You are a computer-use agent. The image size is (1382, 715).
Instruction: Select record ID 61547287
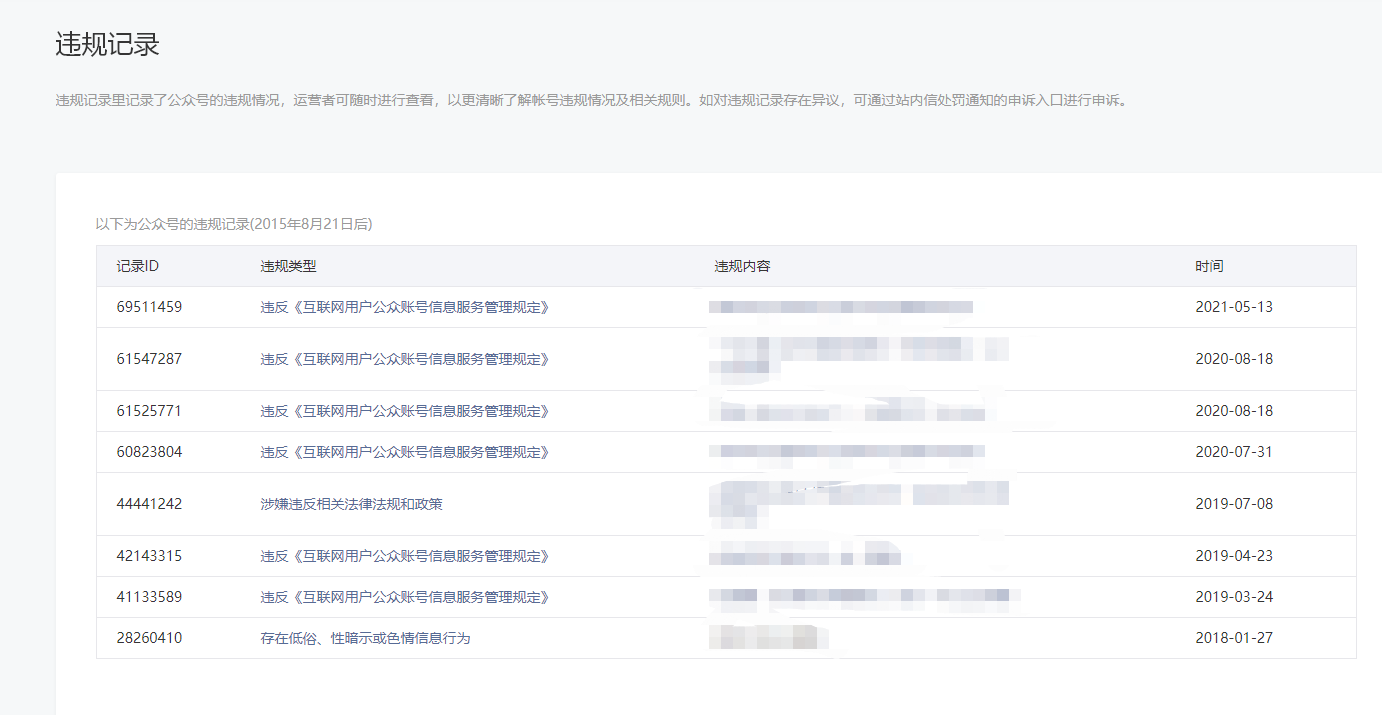149,359
